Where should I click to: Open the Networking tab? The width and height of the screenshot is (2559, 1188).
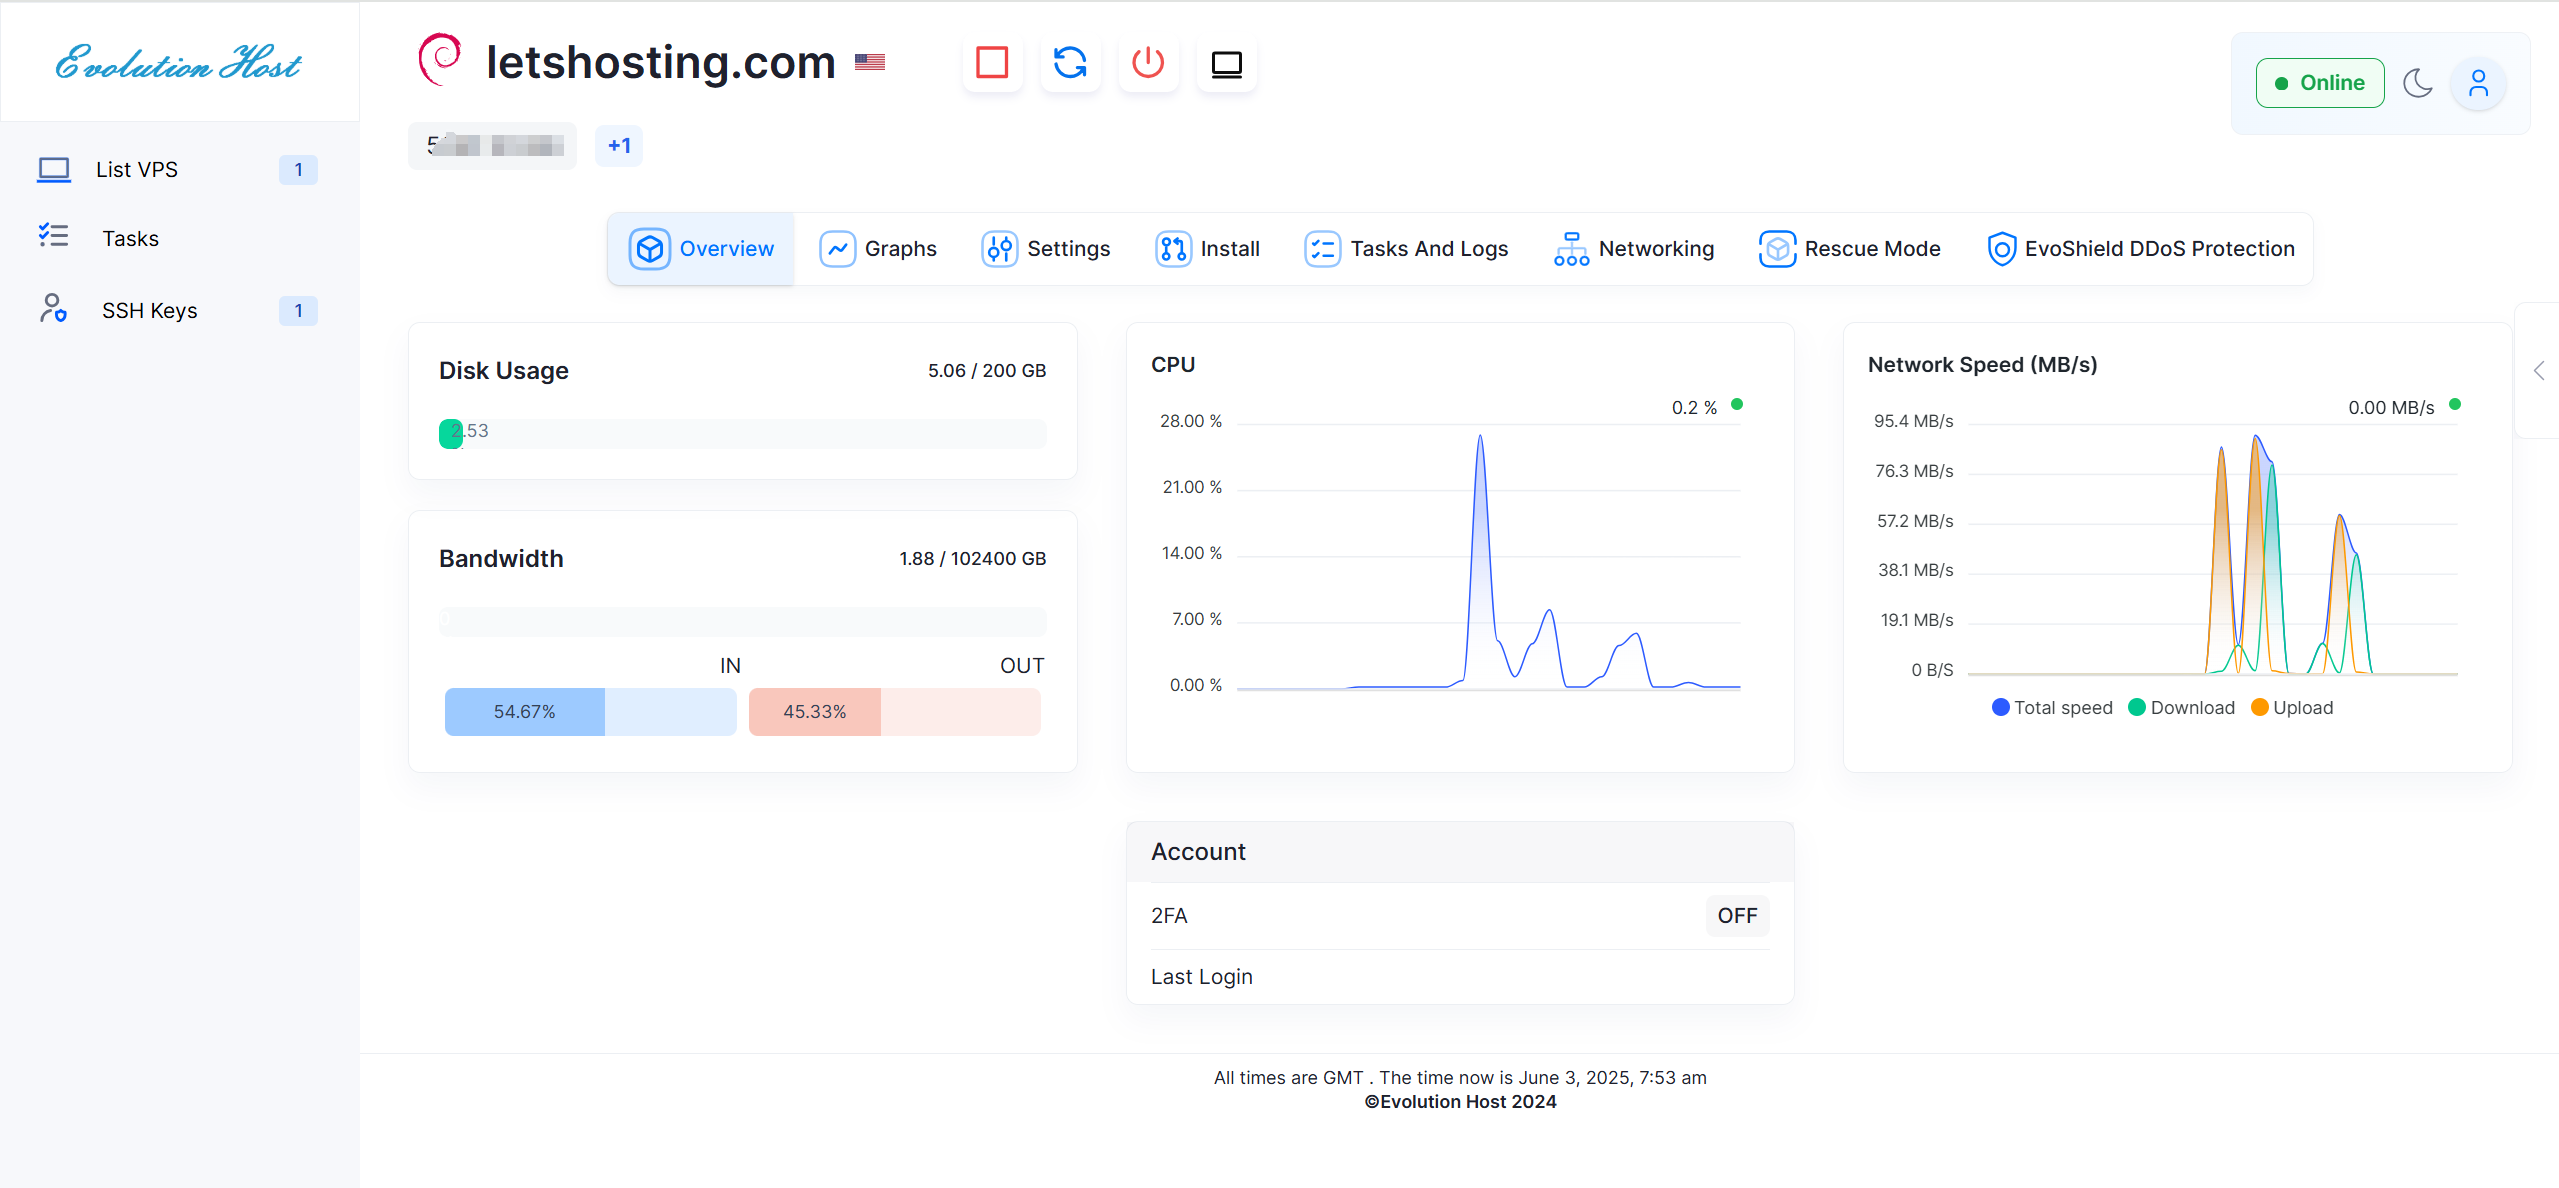point(1634,249)
